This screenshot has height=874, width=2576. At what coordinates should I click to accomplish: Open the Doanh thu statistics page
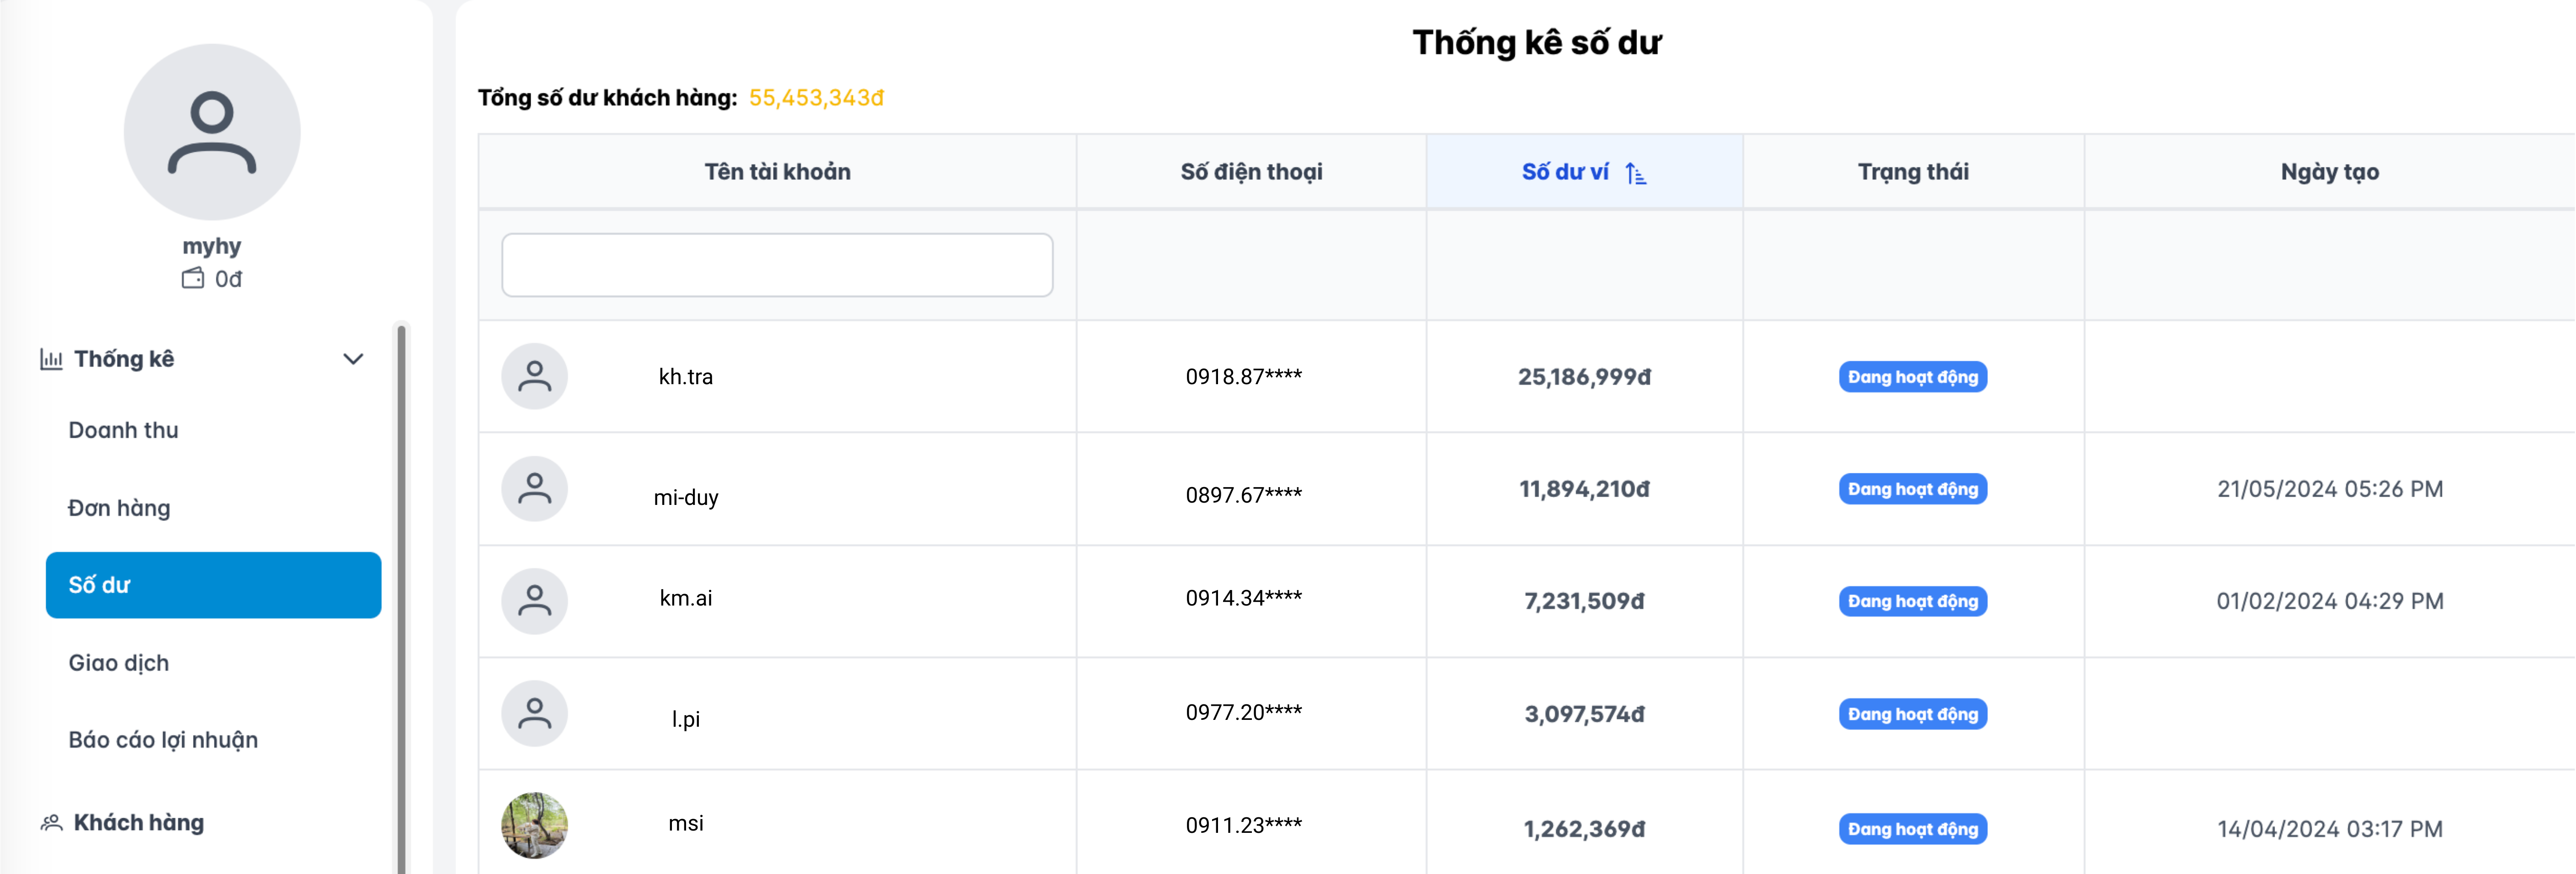(x=123, y=430)
